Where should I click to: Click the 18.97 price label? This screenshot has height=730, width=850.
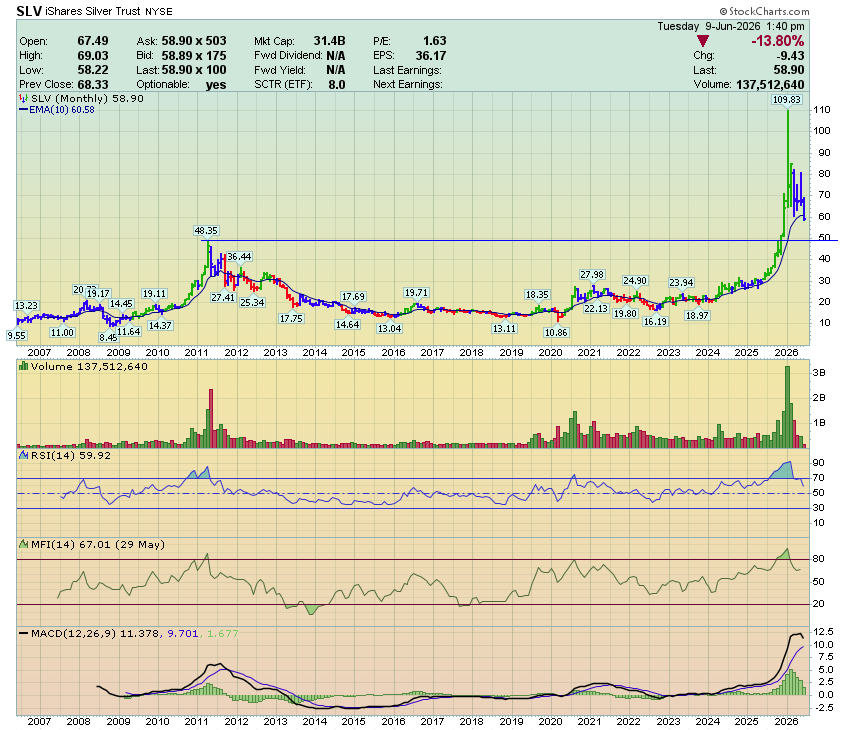(x=697, y=315)
